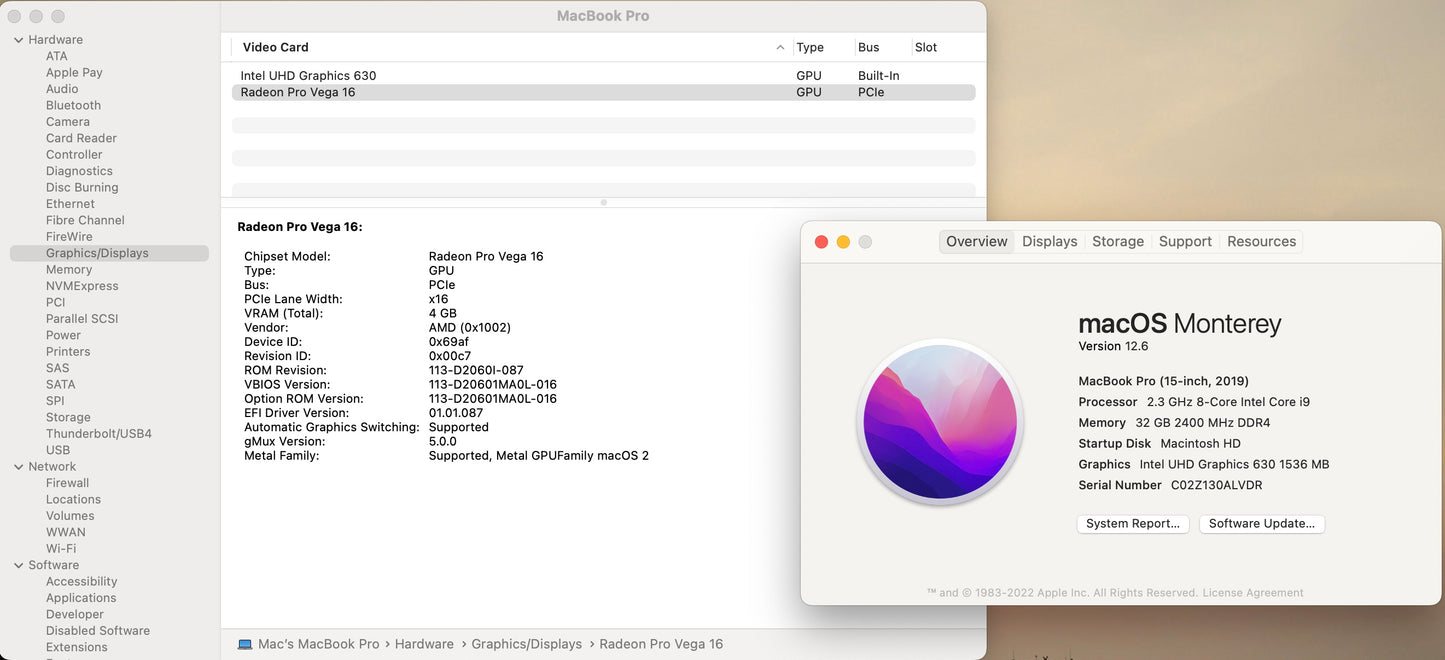Screen dimensions: 1445x660
Task: Collapse the Software section in sidebar
Action: [16, 564]
